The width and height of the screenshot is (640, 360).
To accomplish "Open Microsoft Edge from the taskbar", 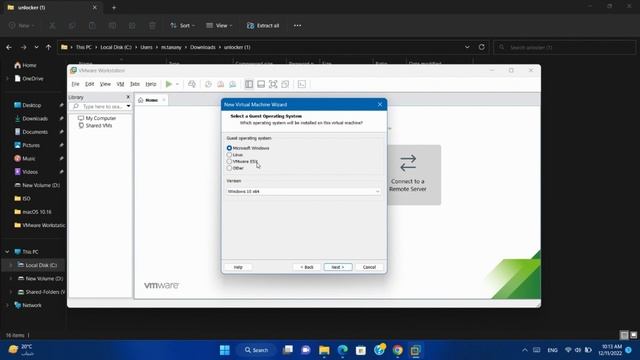I will [x=343, y=350].
